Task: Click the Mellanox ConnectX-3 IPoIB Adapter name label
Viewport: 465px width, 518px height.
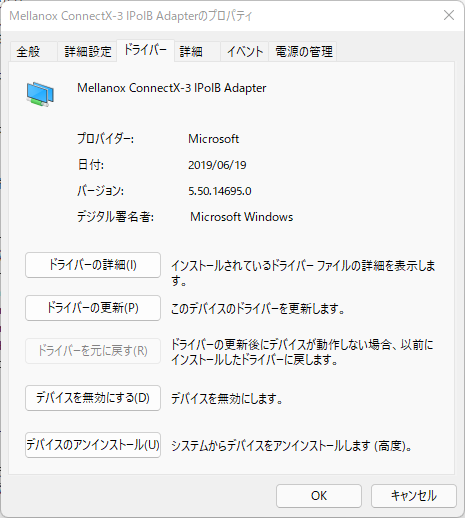Action: coord(172,88)
